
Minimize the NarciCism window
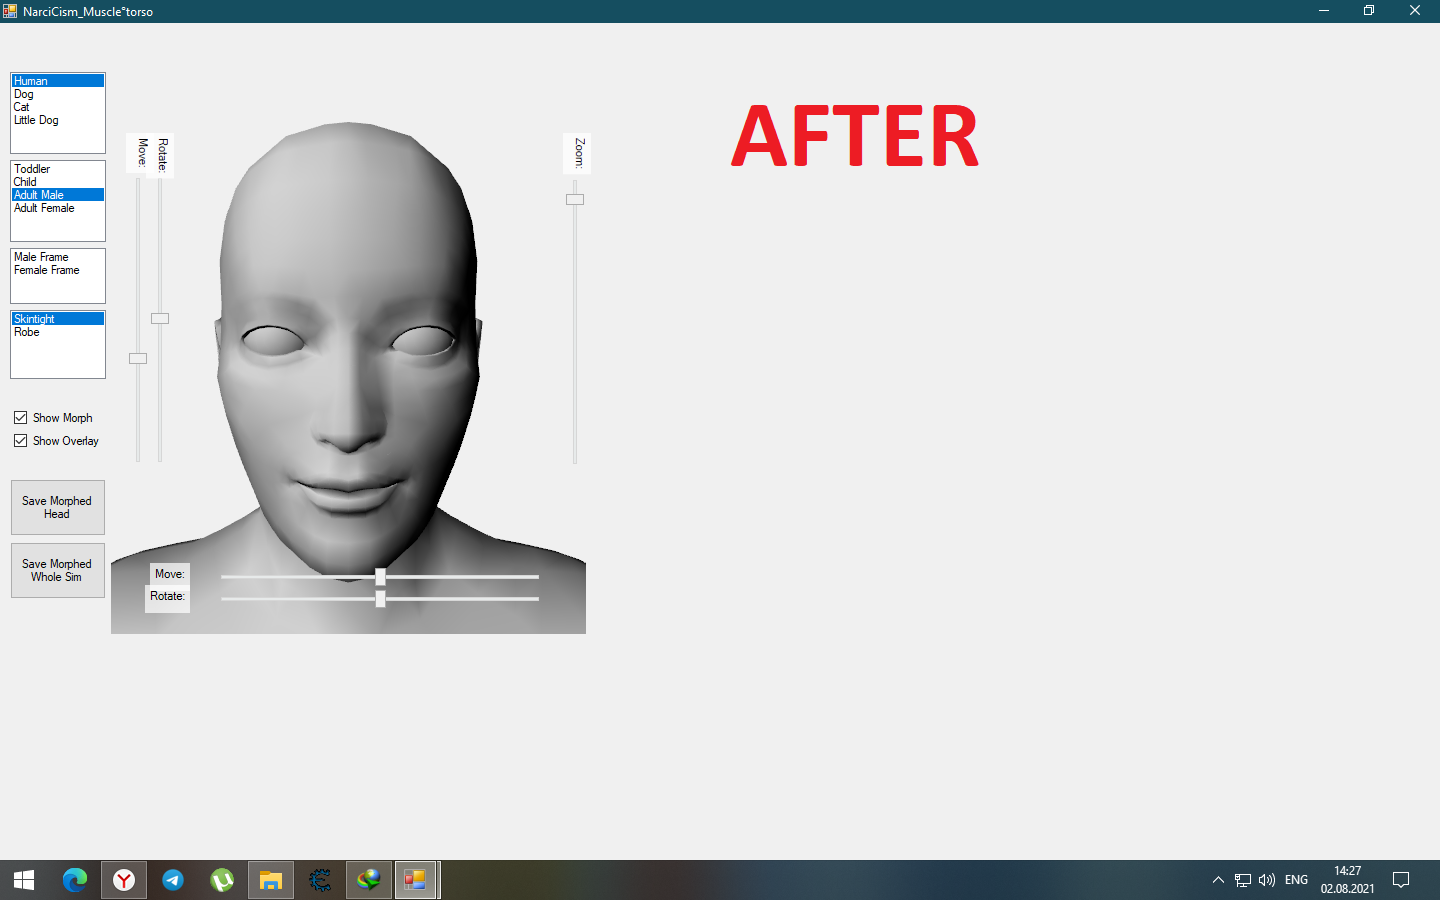pyautogui.click(x=1324, y=11)
